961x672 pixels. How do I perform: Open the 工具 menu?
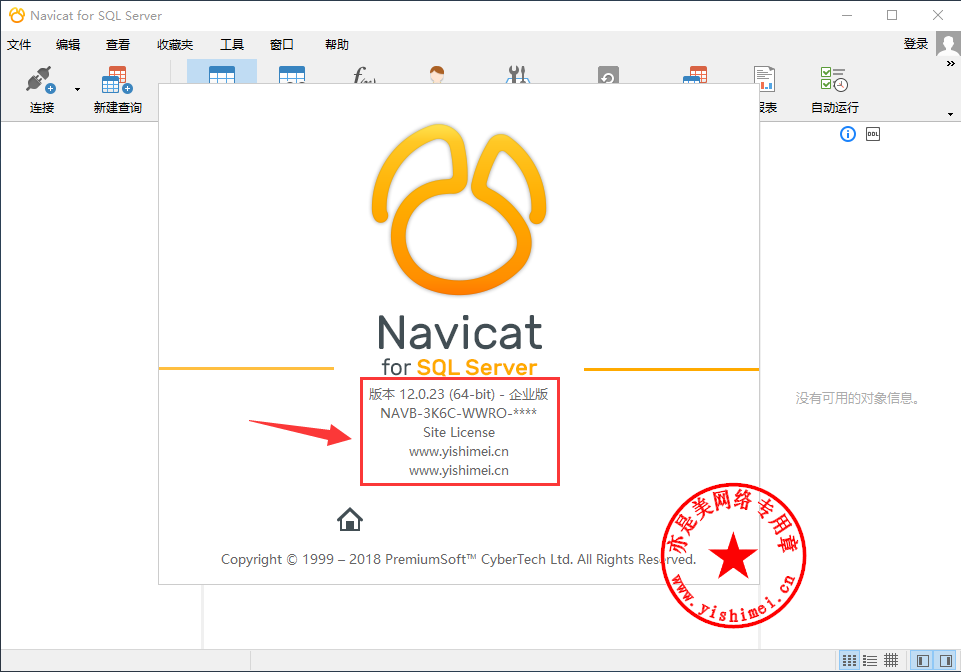point(232,45)
